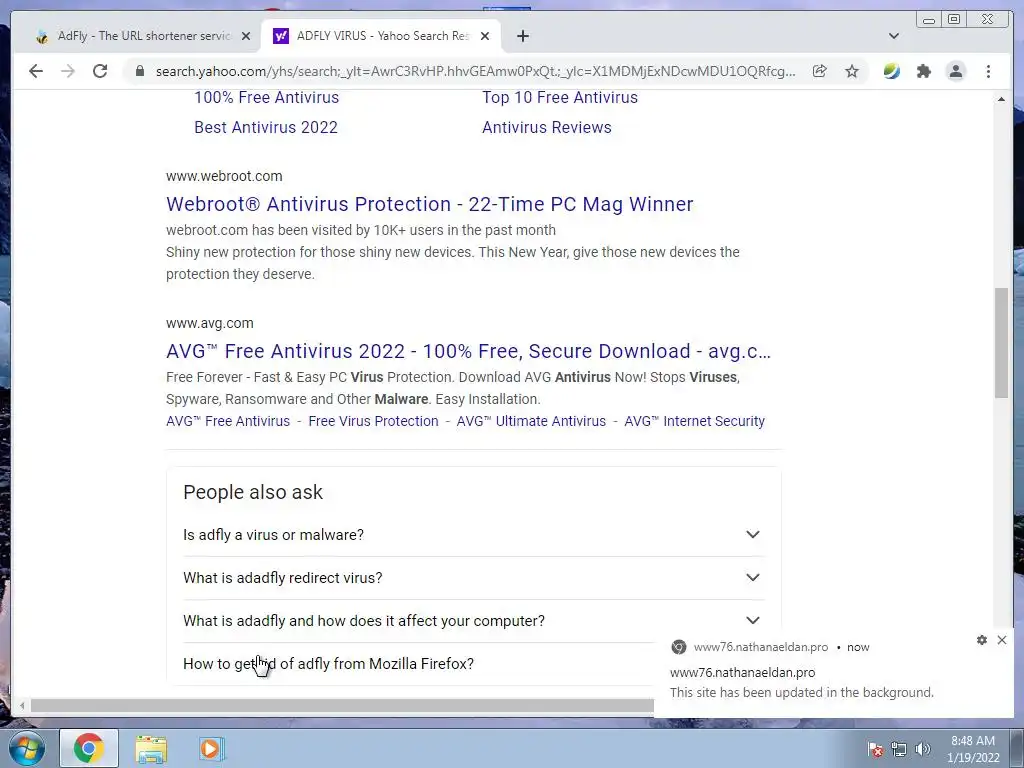The width and height of the screenshot is (1024, 768).
Task: Click the horizontal scrollbar thumb
Action: [x=342, y=705]
